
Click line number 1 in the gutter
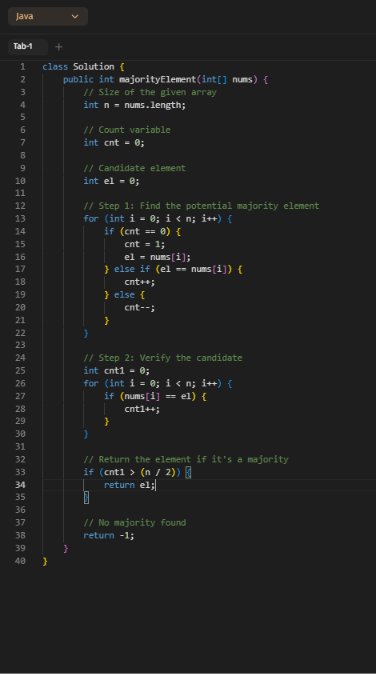[x=22, y=67]
